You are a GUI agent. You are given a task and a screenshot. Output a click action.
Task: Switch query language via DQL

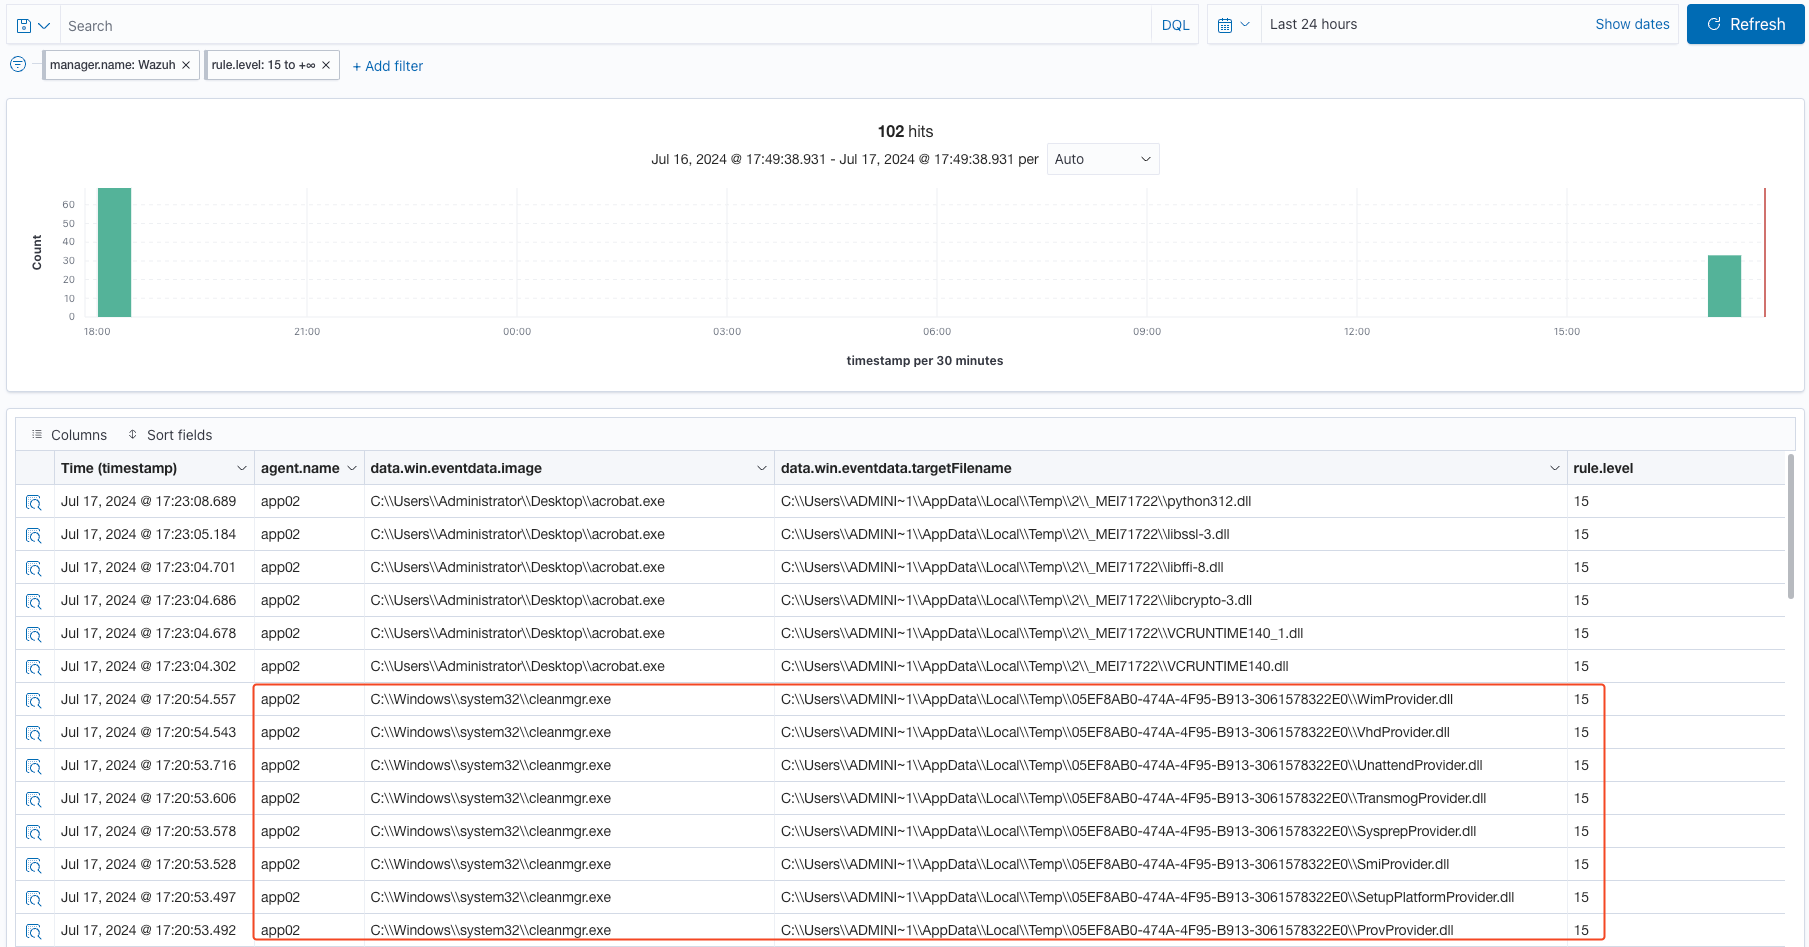[1175, 25]
